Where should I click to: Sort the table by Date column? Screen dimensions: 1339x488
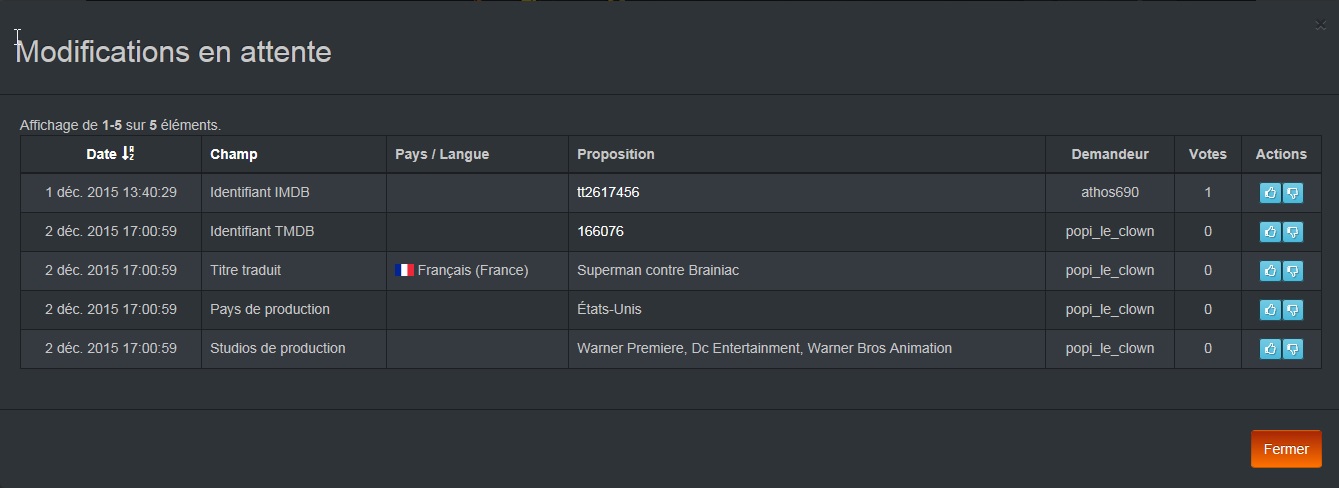click(x=110, y=154)
